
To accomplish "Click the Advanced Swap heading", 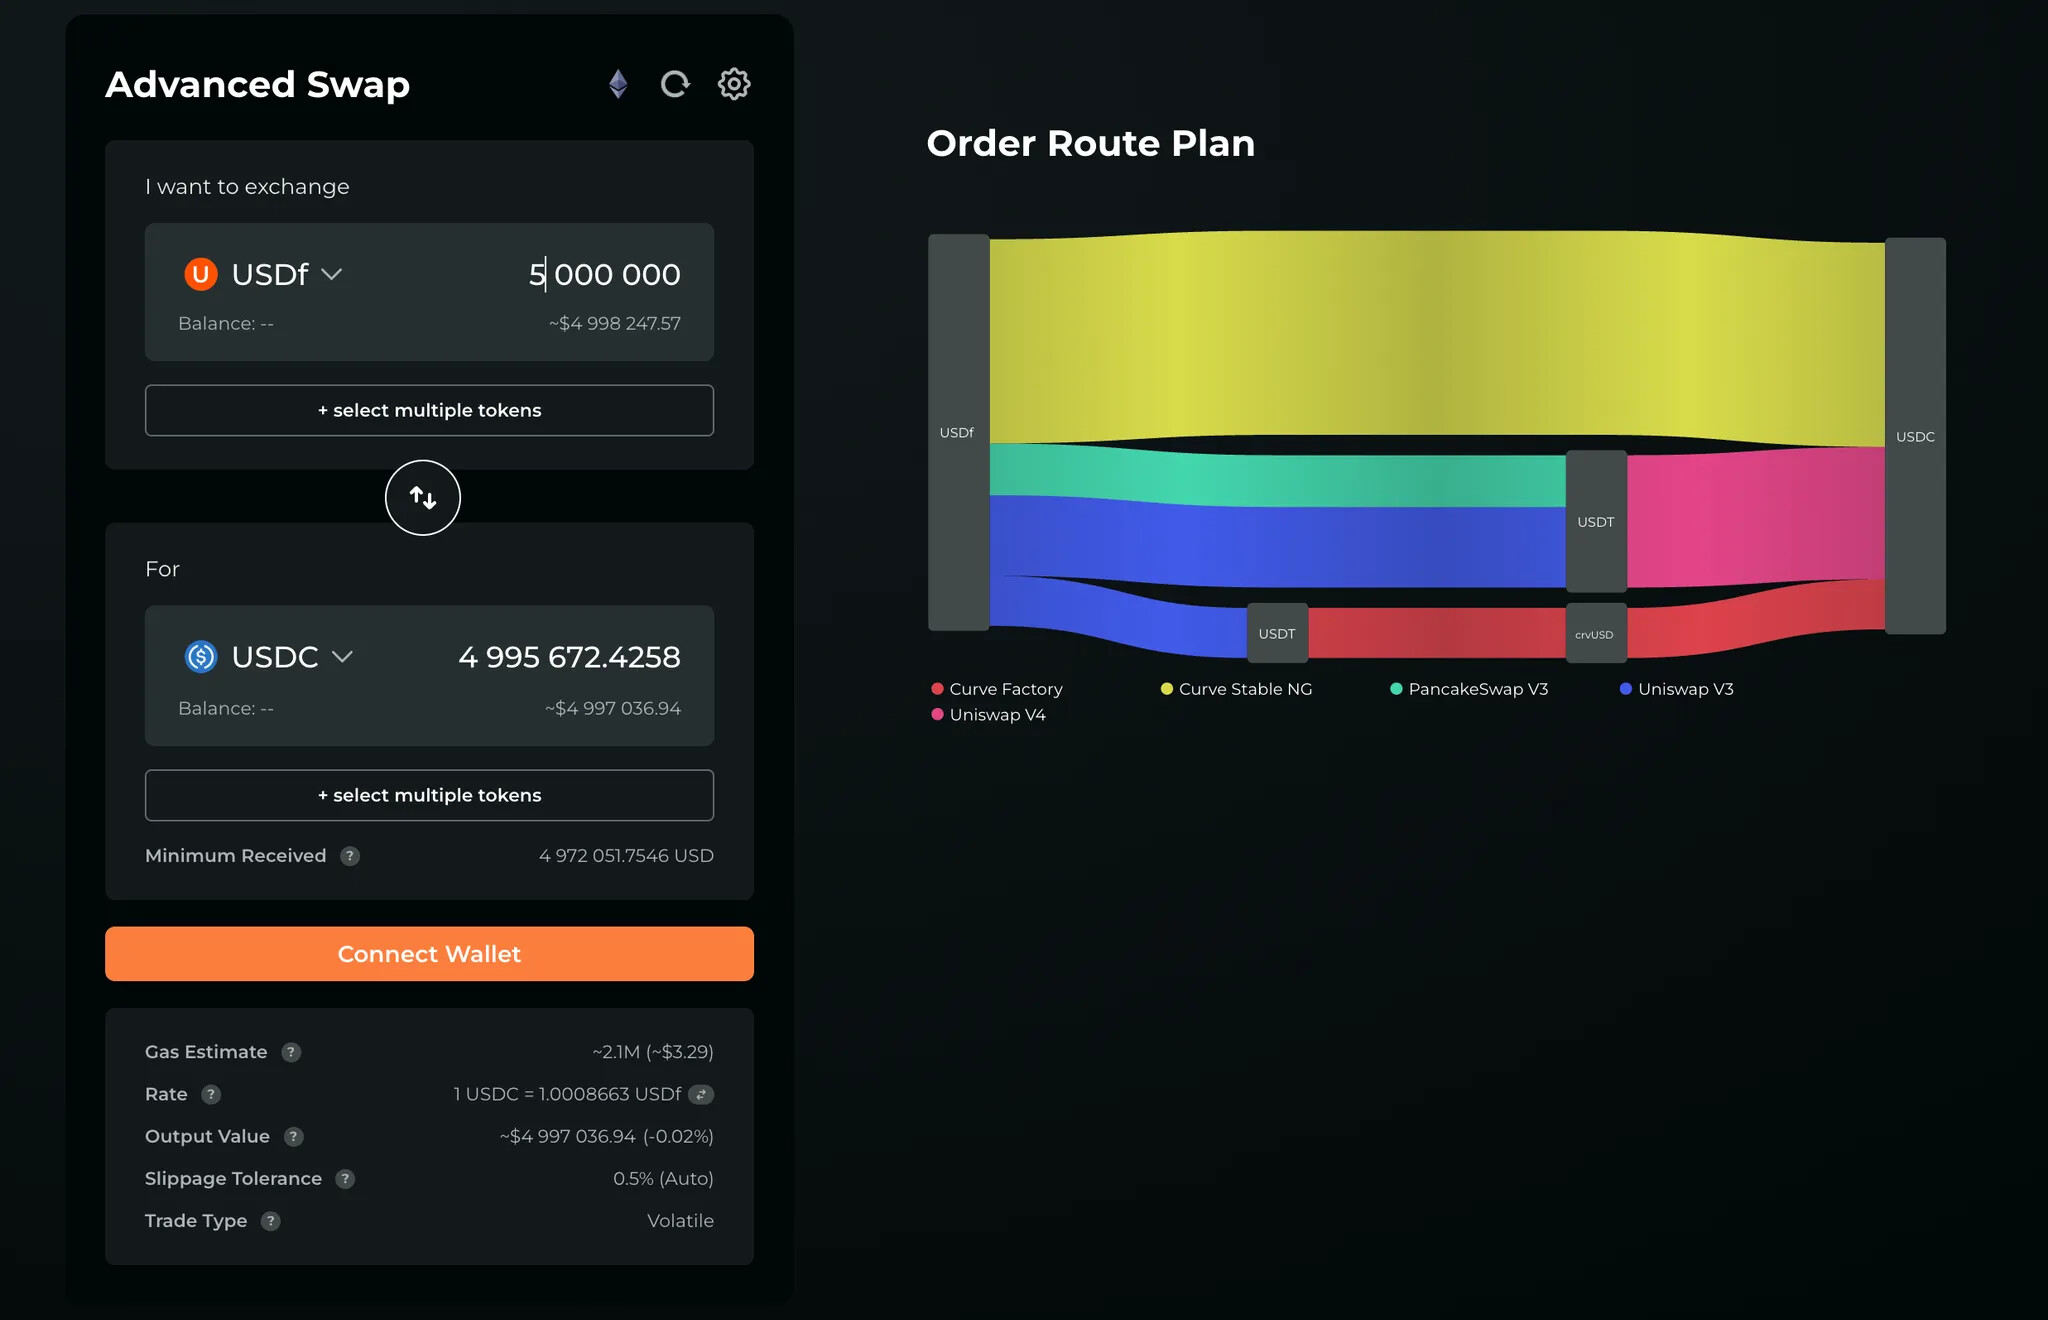I will 258,85.
